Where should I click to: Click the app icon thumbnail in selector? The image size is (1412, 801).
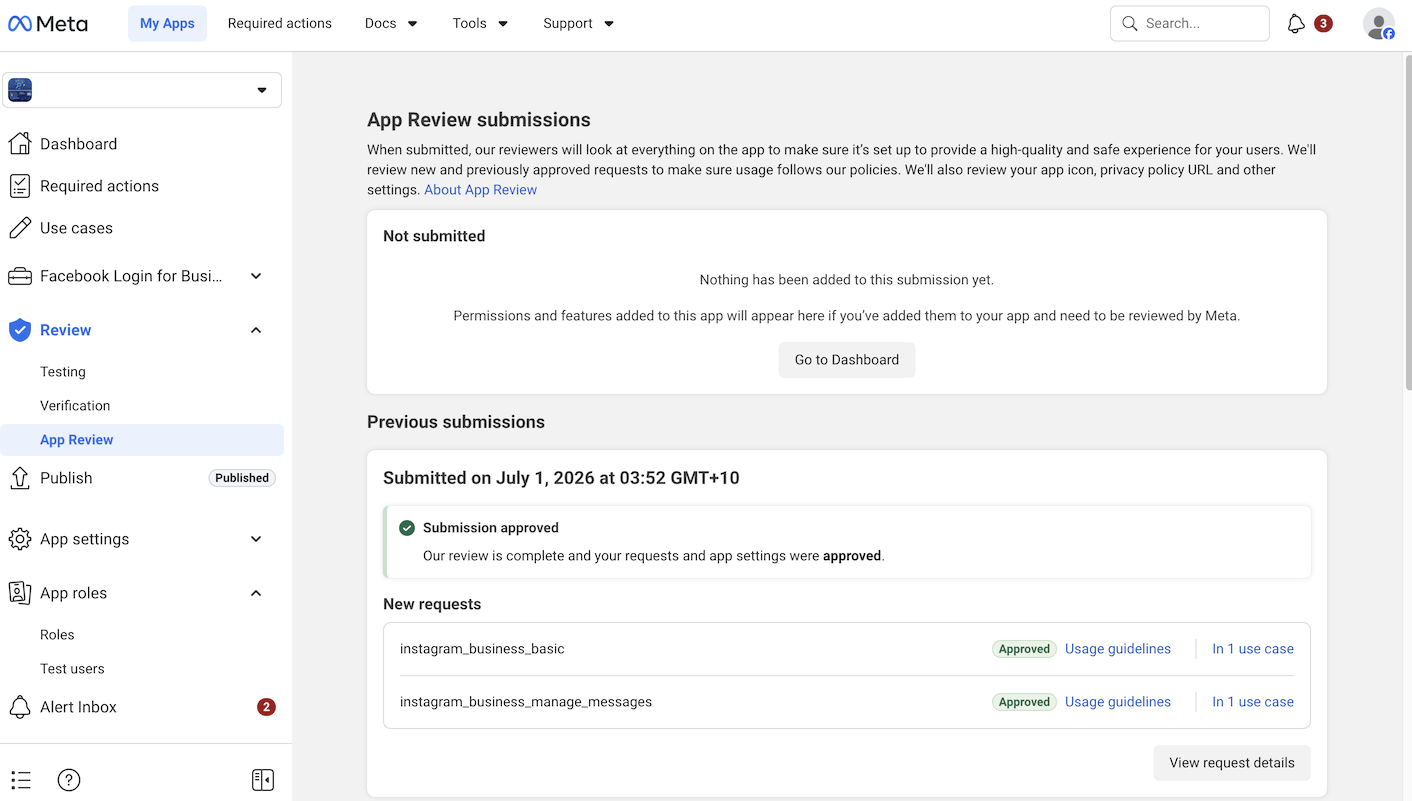20,90
